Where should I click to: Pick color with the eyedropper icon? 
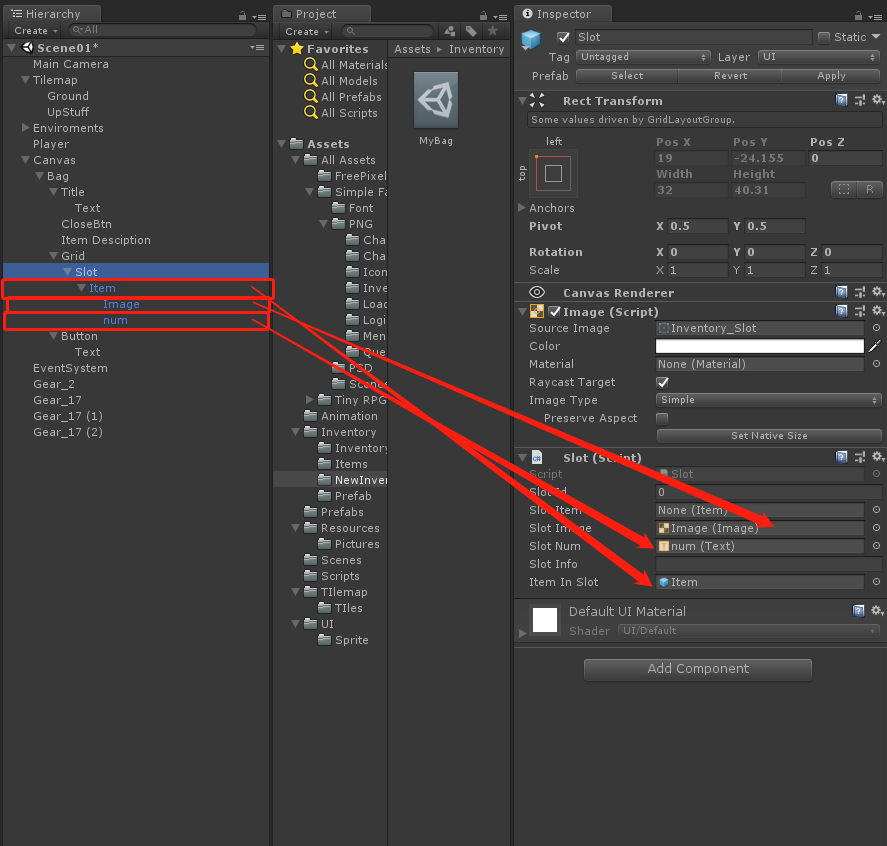(x=875, y=346)
